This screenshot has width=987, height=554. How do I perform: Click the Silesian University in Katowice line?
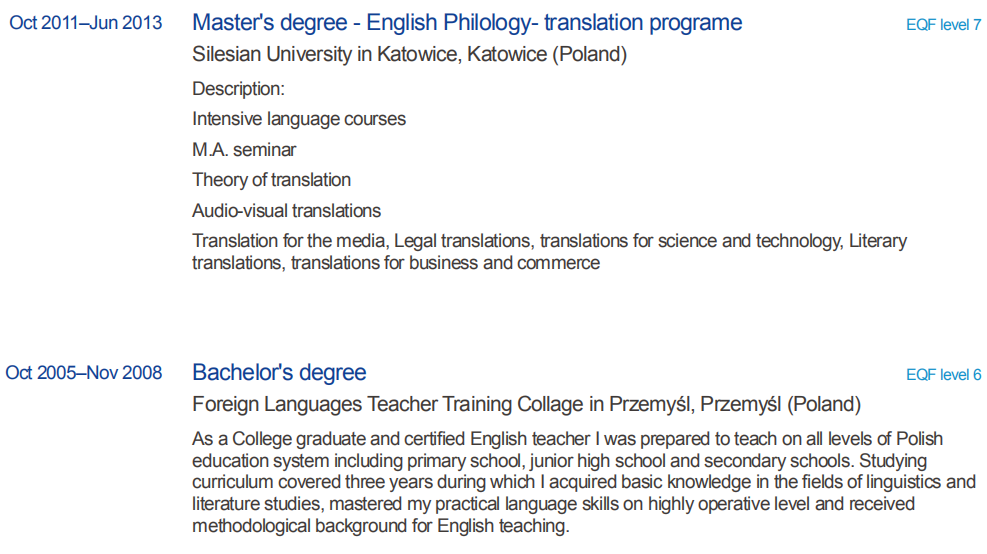409,55
